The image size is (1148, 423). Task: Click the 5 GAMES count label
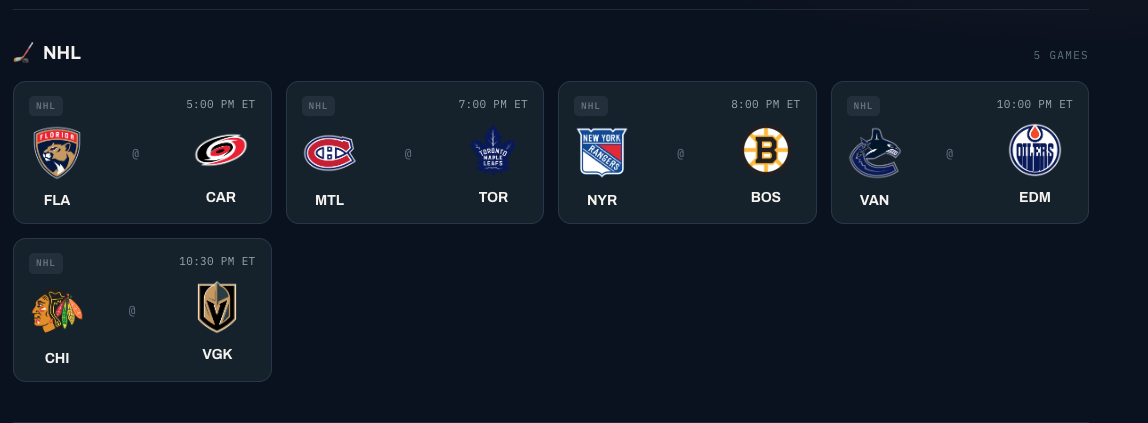coord(1061,56)
